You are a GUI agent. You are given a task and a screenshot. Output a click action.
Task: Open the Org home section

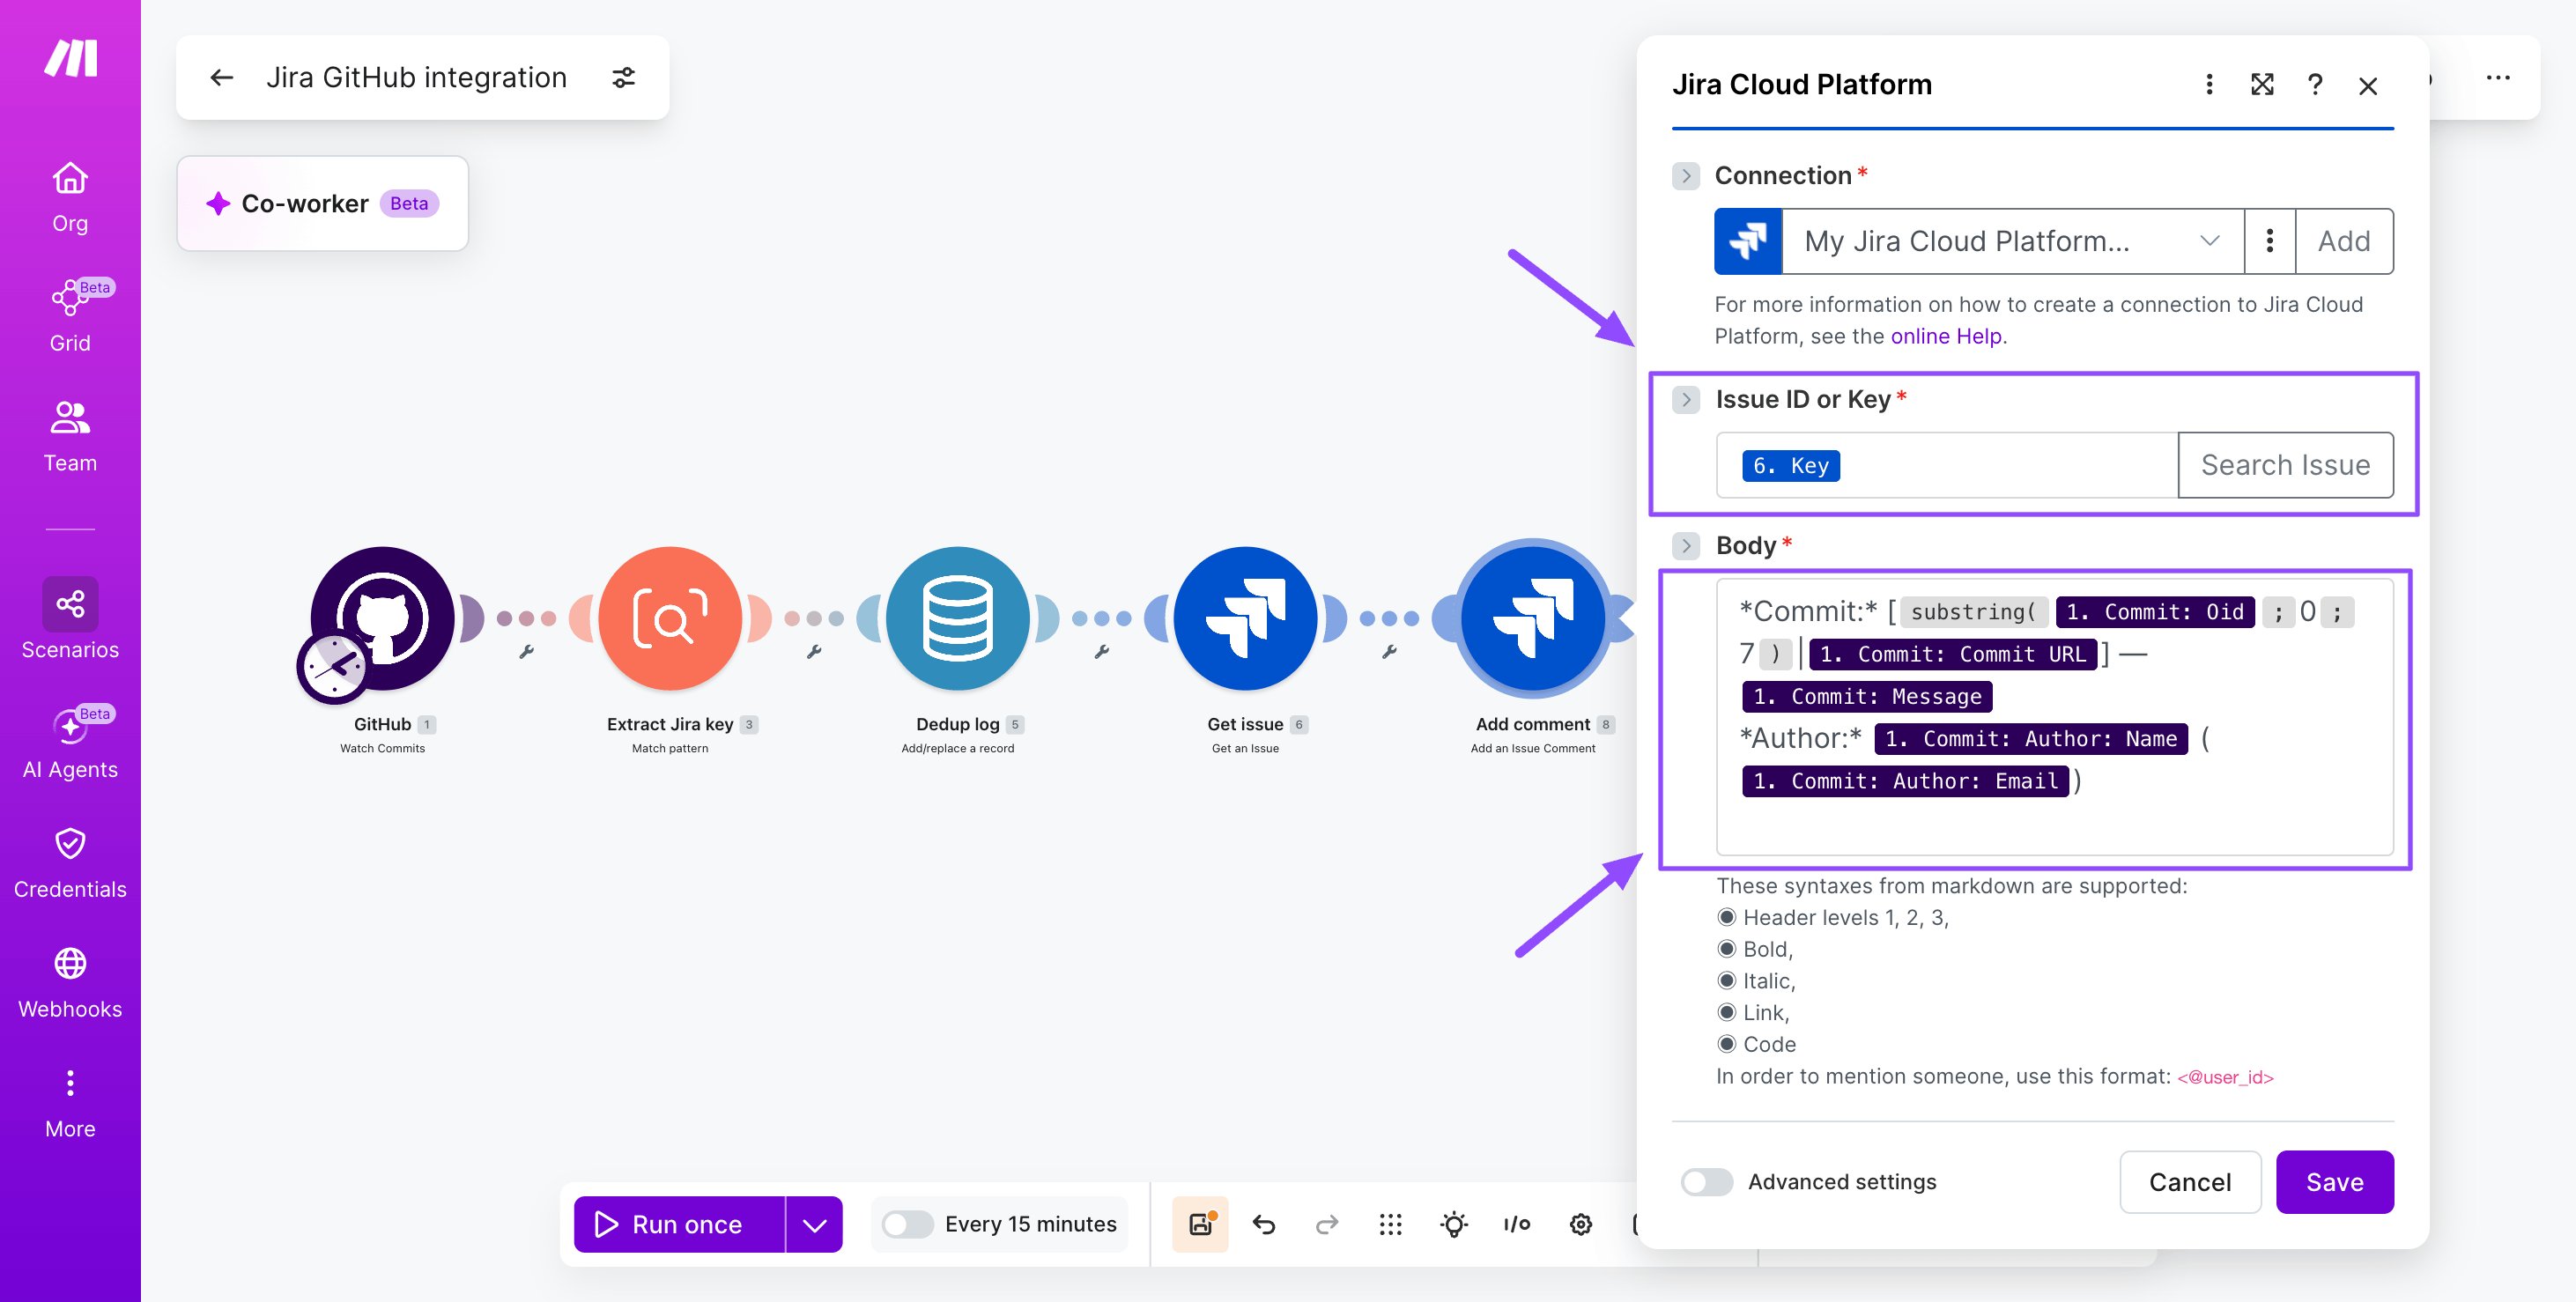tap(70, 199)
